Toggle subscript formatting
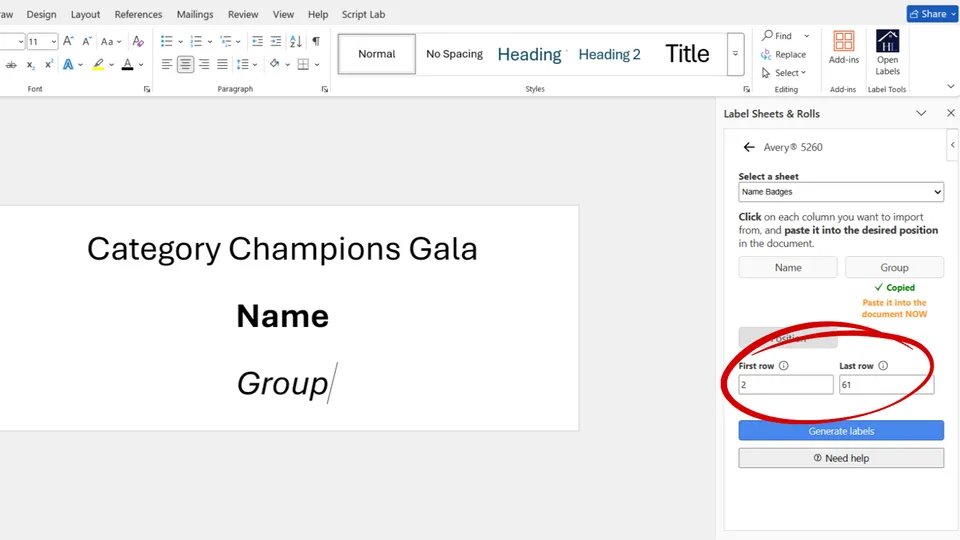Viewport: 960px width, 540px height. [31, 64]
